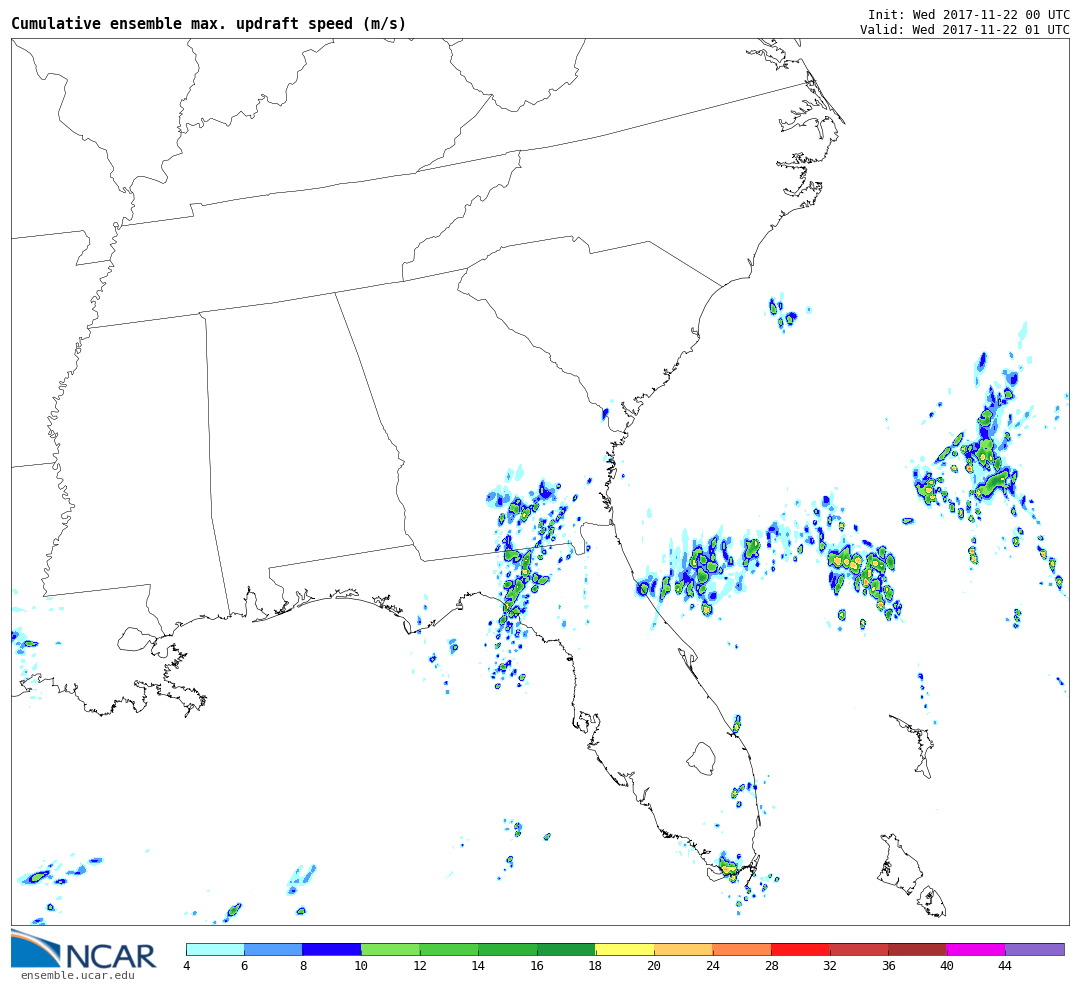1080x988 pixels.
Task: Select the 'Init: Wed 2017-11-22 00 UTC' text
Action: [x=968, y=14]
